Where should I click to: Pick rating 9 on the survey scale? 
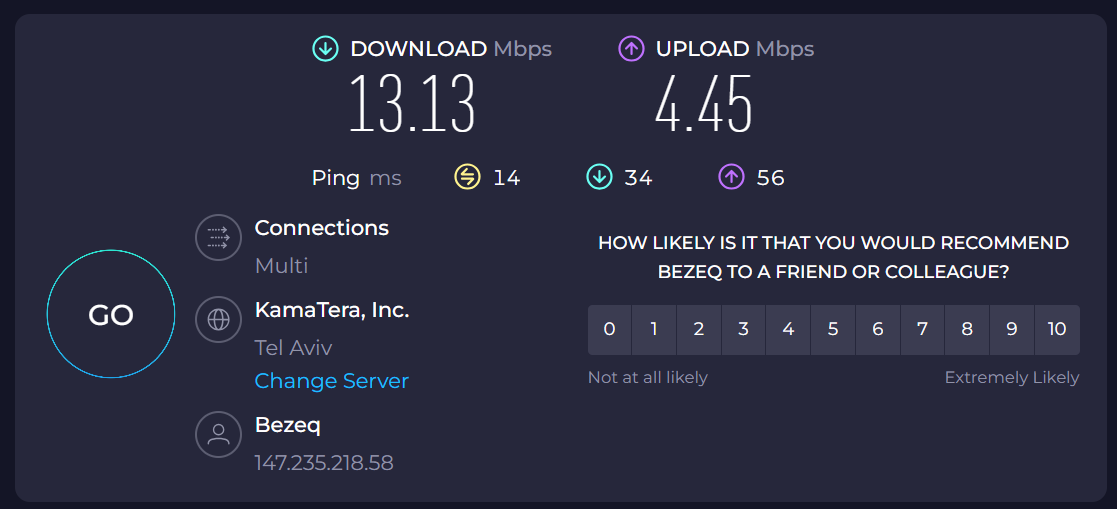[x=1012, y=330]
